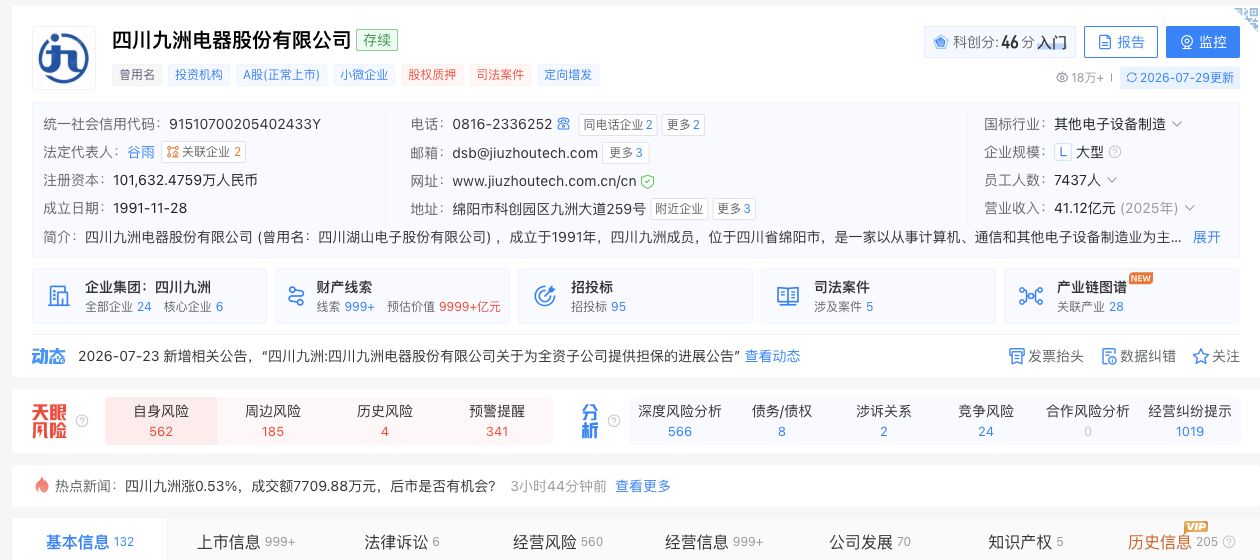
Task: Click the 关注 star icon
Action: pyautogui.click(x=1200, y=356)
